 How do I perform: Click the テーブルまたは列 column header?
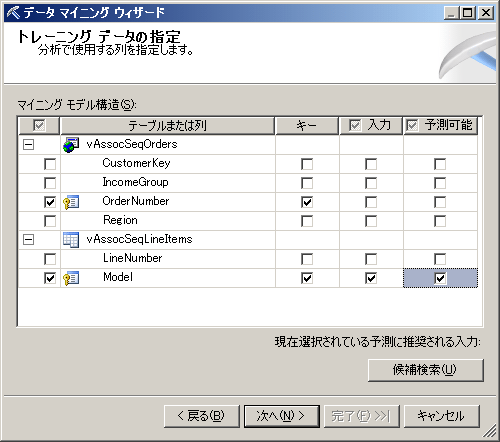pos(168,126)
